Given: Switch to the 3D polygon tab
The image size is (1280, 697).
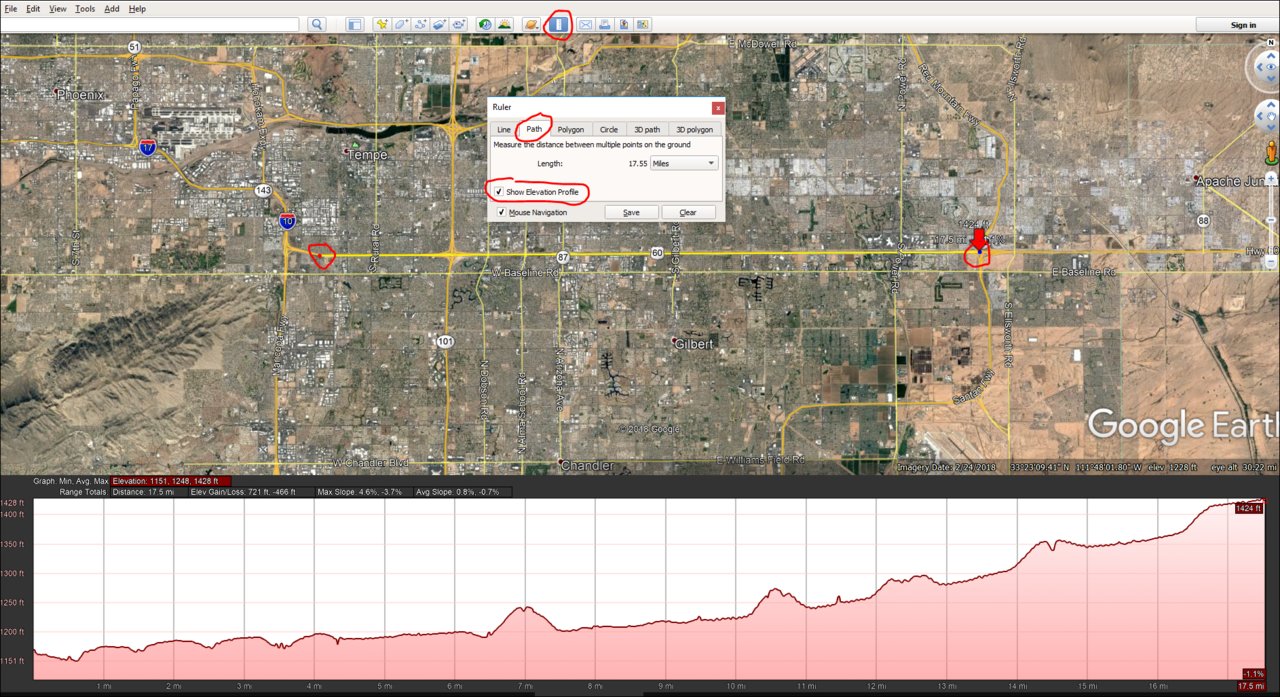Looking at the screenshot, I should (x=694, y=130).
